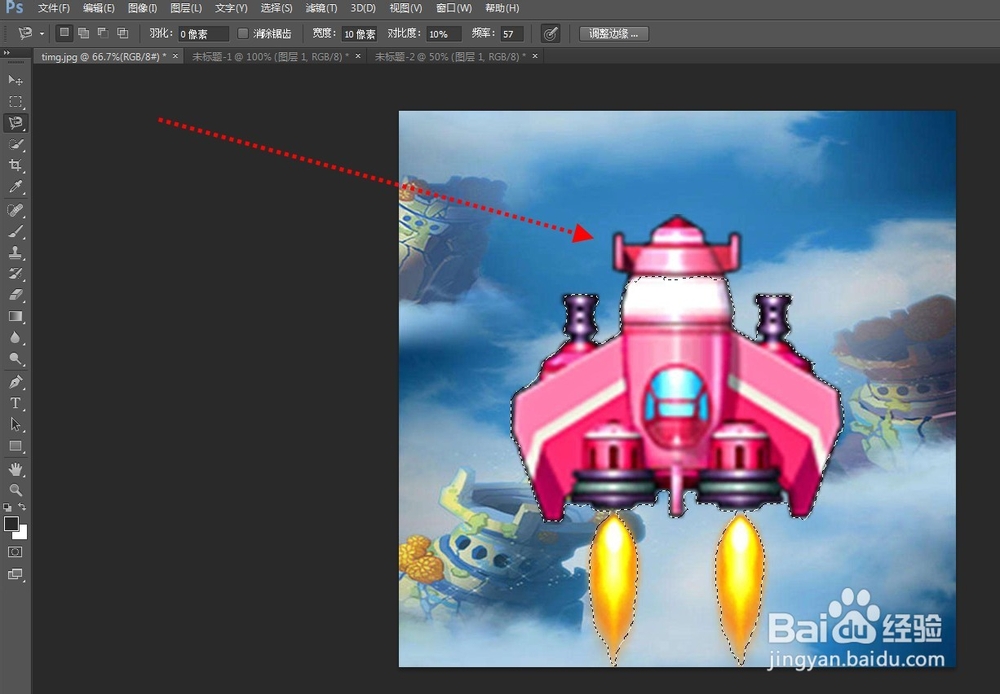
Task: Close the 未标题-1 document tab
Action: click(x=358, y=56)
